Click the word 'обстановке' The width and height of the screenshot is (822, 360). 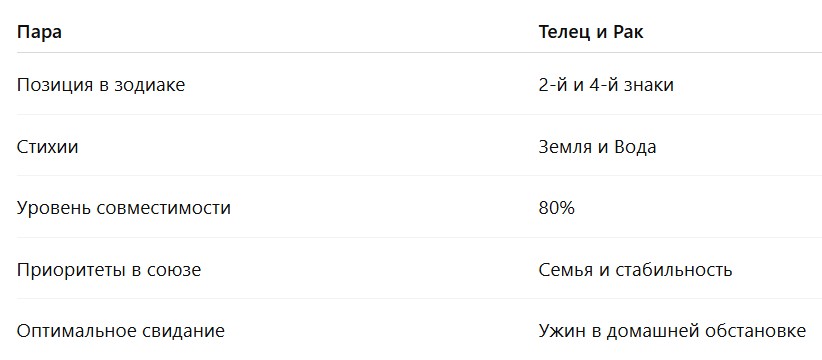point(755,331)
